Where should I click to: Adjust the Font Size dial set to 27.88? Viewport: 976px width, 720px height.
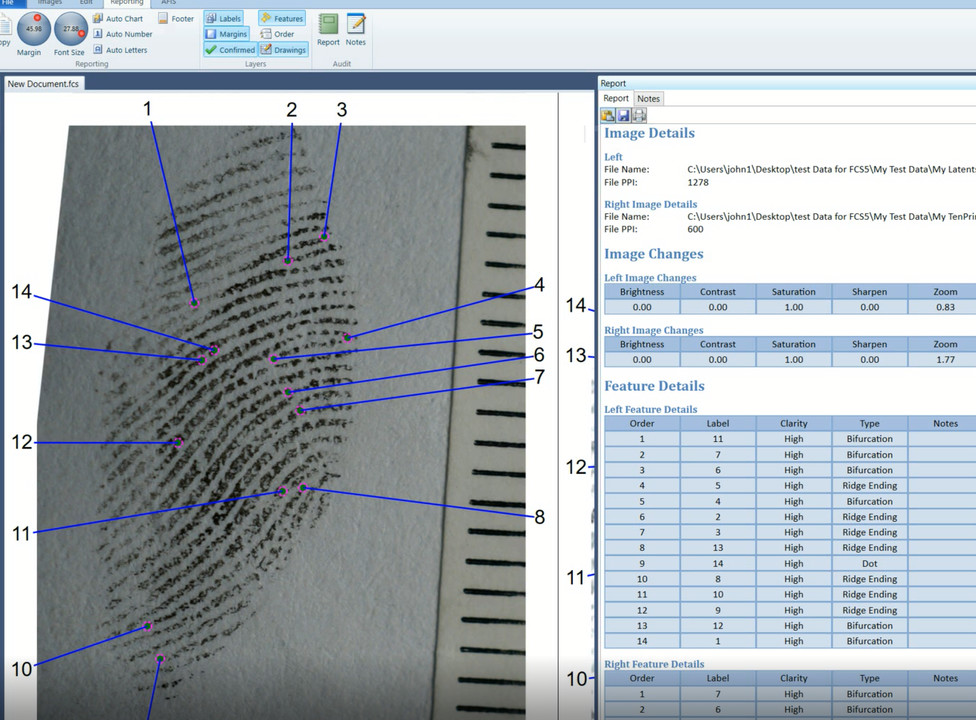tap(70, 29)
